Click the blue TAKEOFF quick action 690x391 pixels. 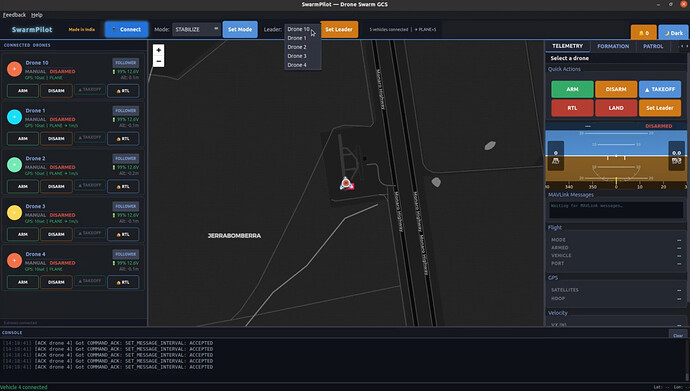660,89
